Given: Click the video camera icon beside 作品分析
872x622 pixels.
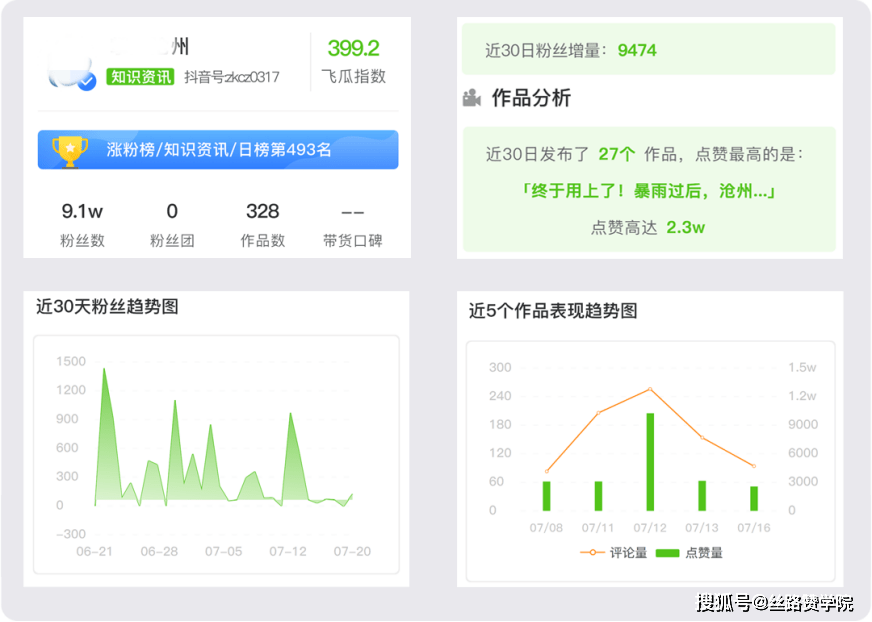Looking at the screenshot, I should click(x=472, y=98).
